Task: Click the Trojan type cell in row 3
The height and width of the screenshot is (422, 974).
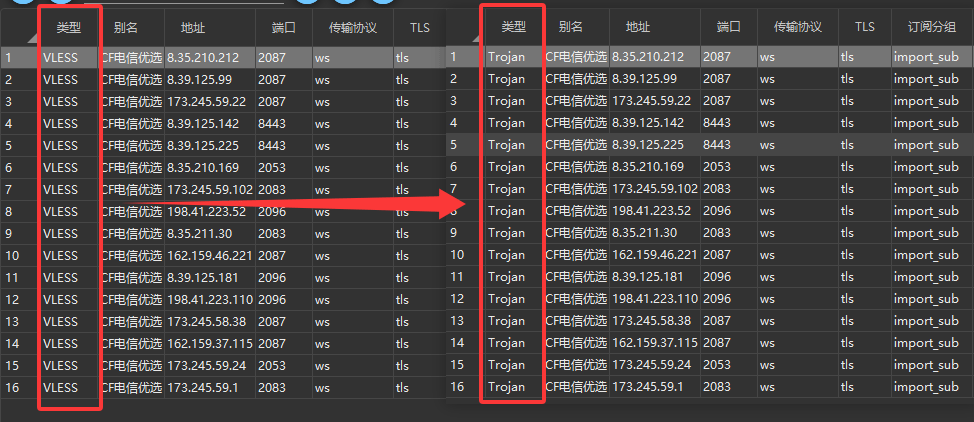Action: 506,101
